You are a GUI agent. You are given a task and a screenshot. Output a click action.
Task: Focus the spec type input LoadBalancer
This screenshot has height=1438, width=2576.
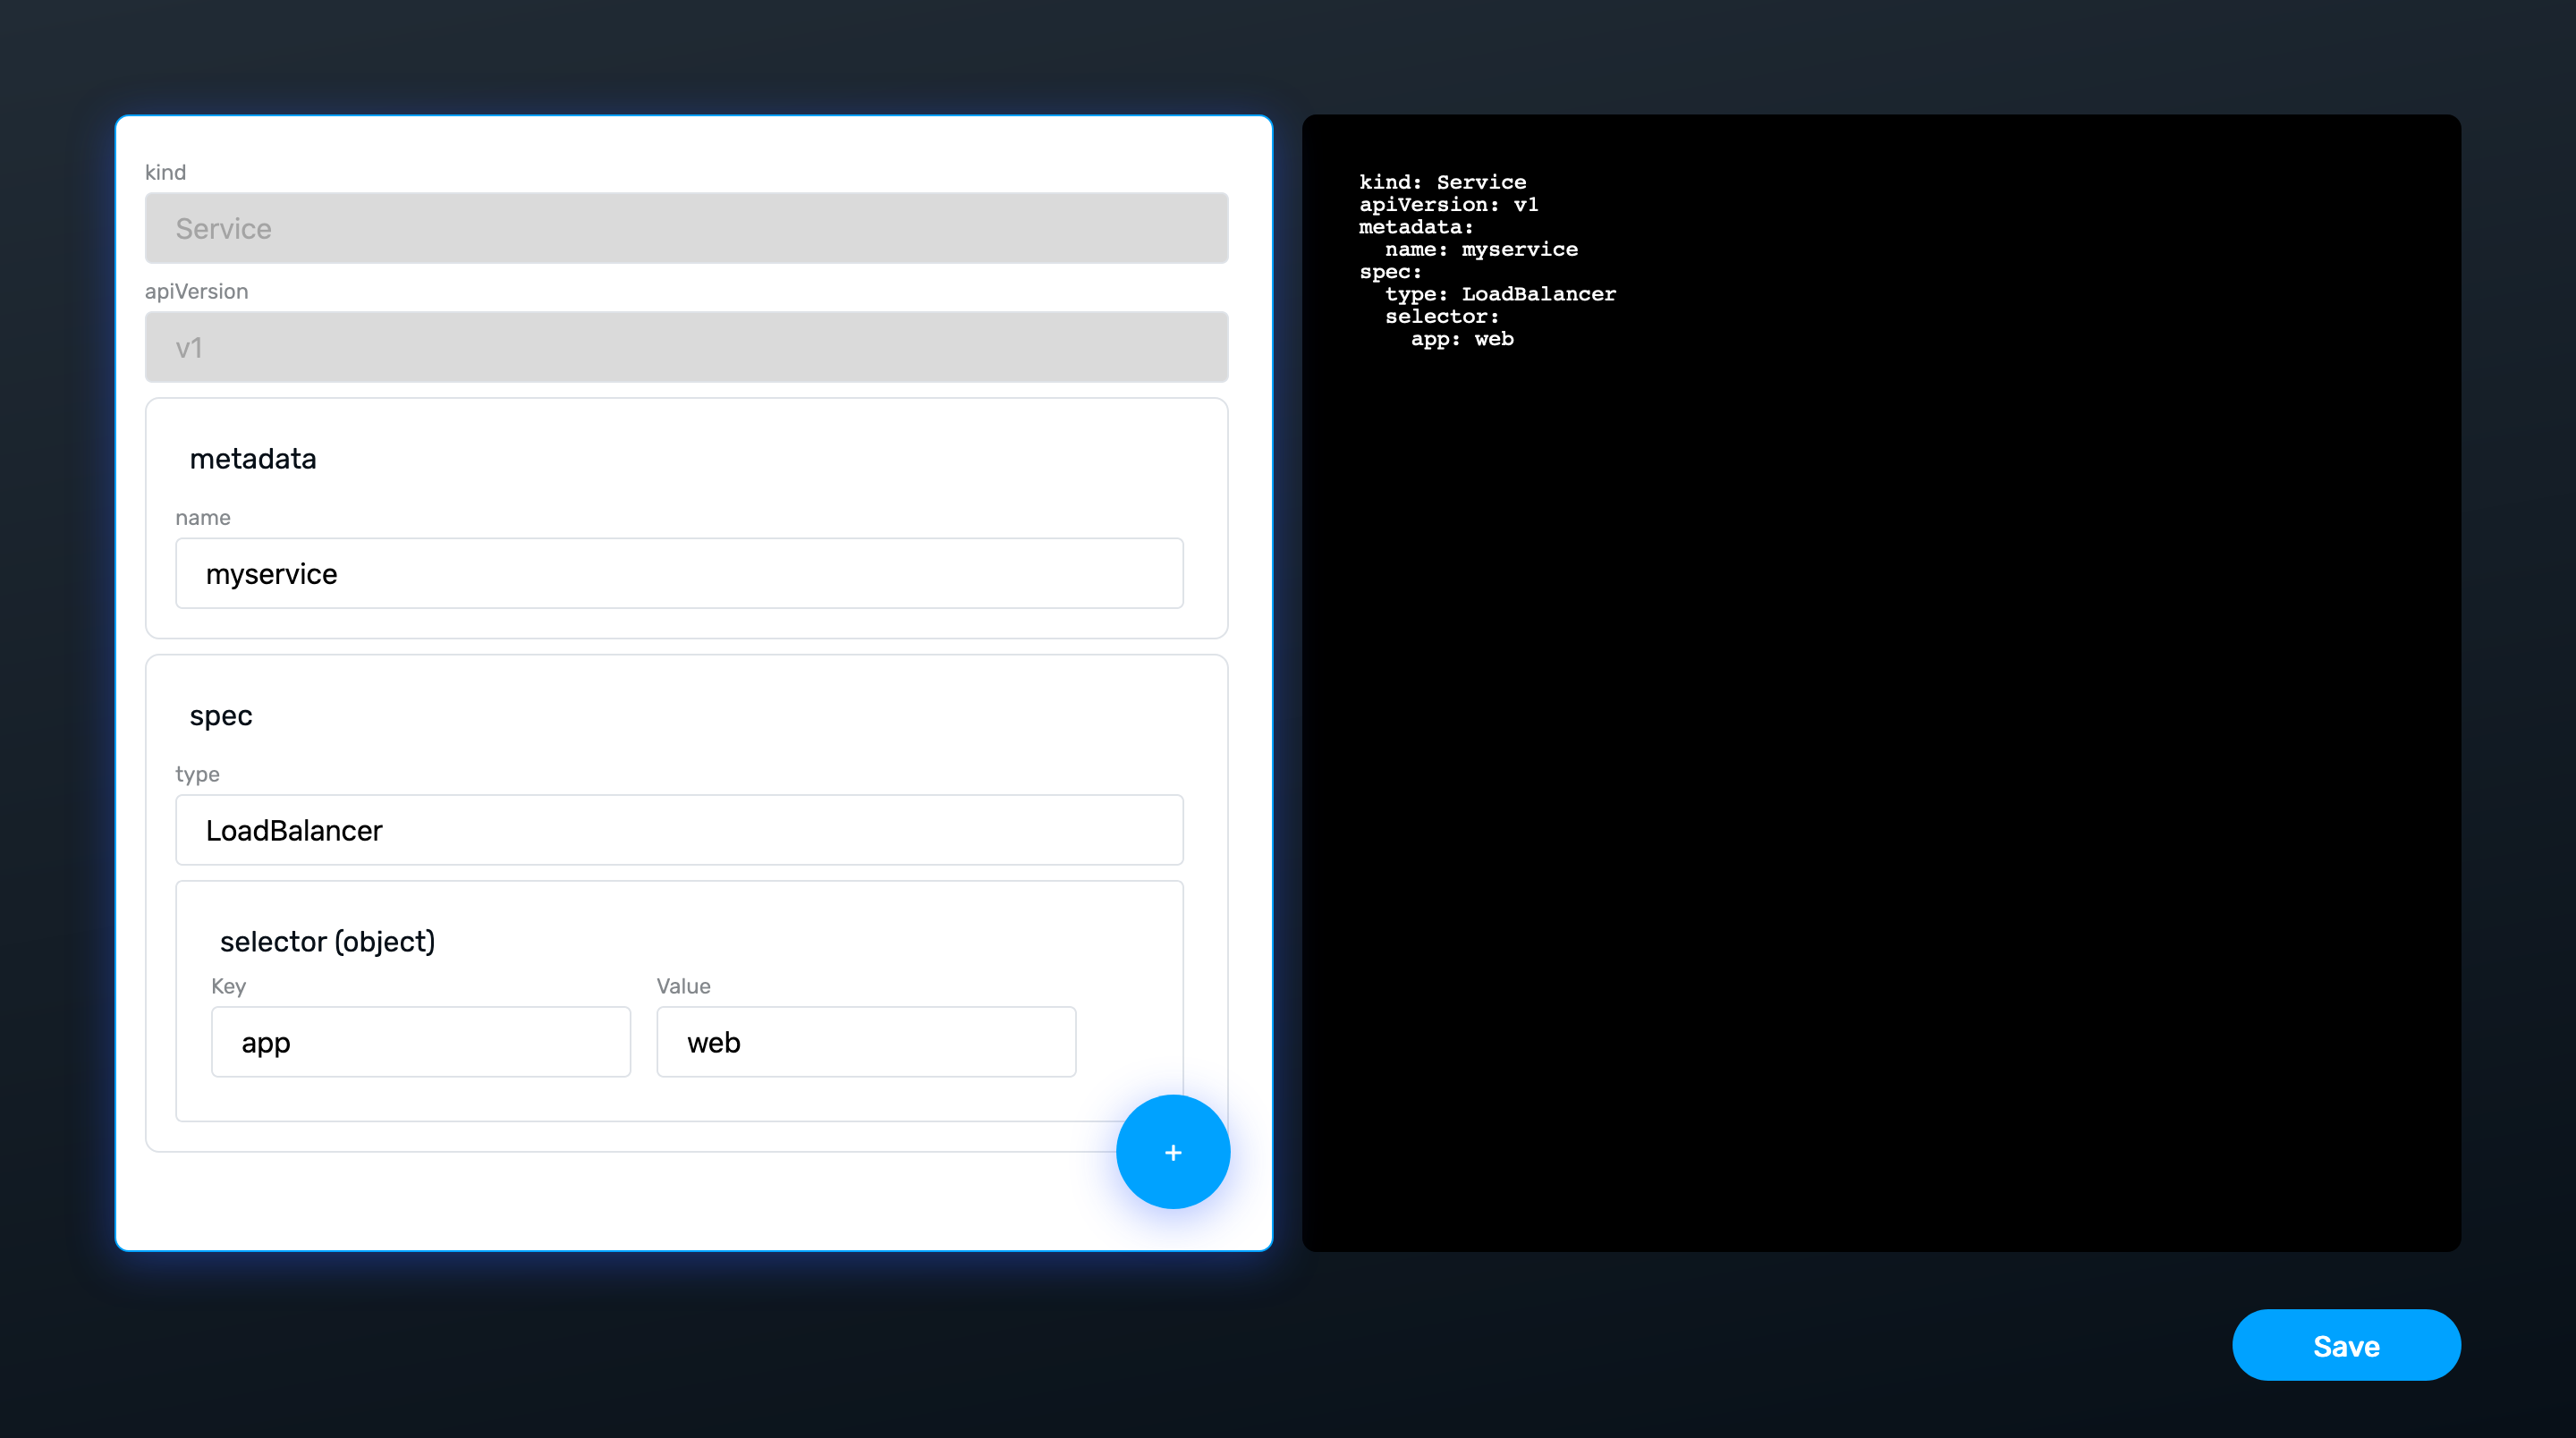tap(679, 830)
